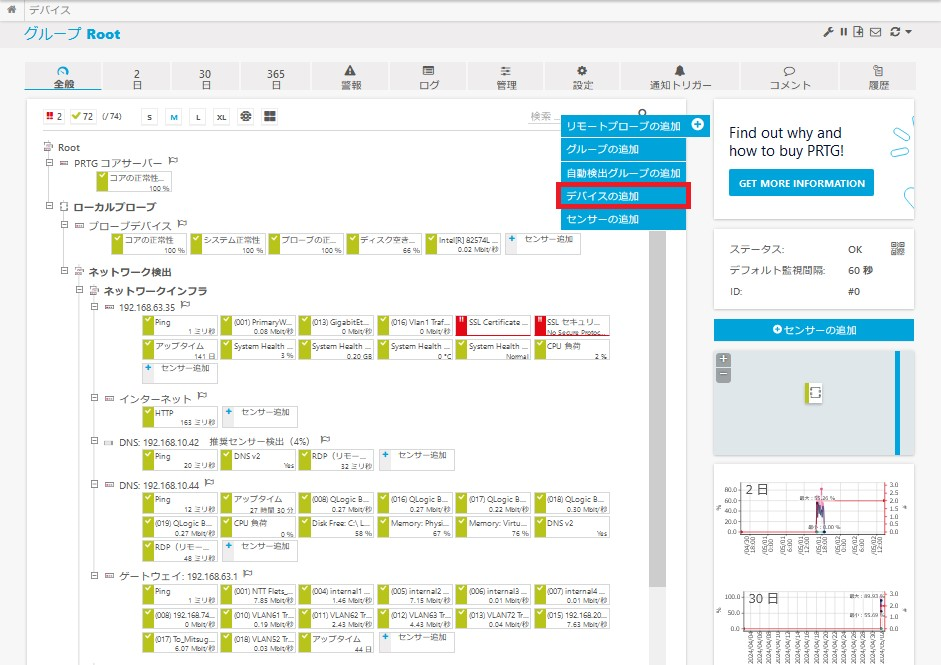The height and width of the screenshot is (665, 941).
Task: Open the 警報 alarms tab
Action: [350, 77]
